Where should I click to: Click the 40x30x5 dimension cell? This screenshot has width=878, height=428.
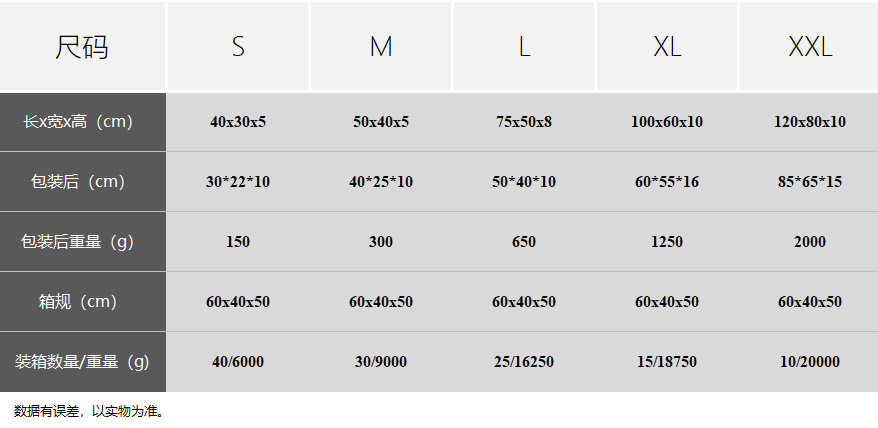pos(238,122)
